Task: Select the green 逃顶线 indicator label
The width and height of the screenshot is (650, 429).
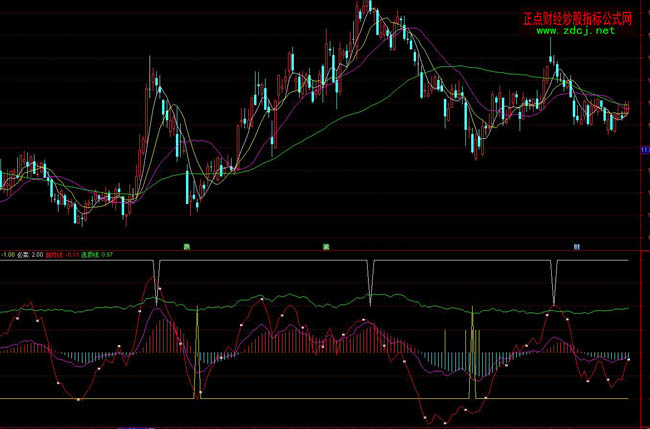Action: 94,255
